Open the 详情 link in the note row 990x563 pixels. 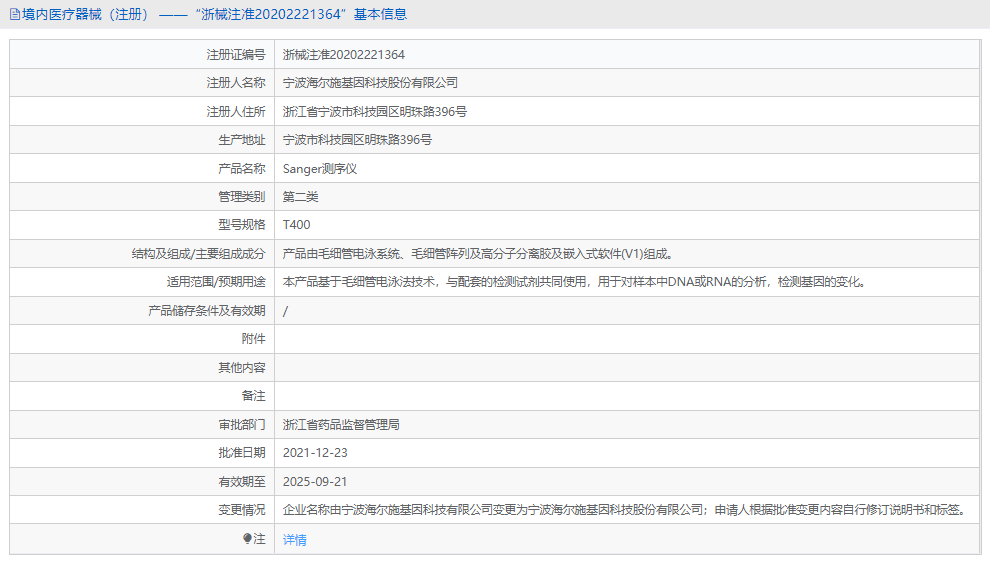294,540
